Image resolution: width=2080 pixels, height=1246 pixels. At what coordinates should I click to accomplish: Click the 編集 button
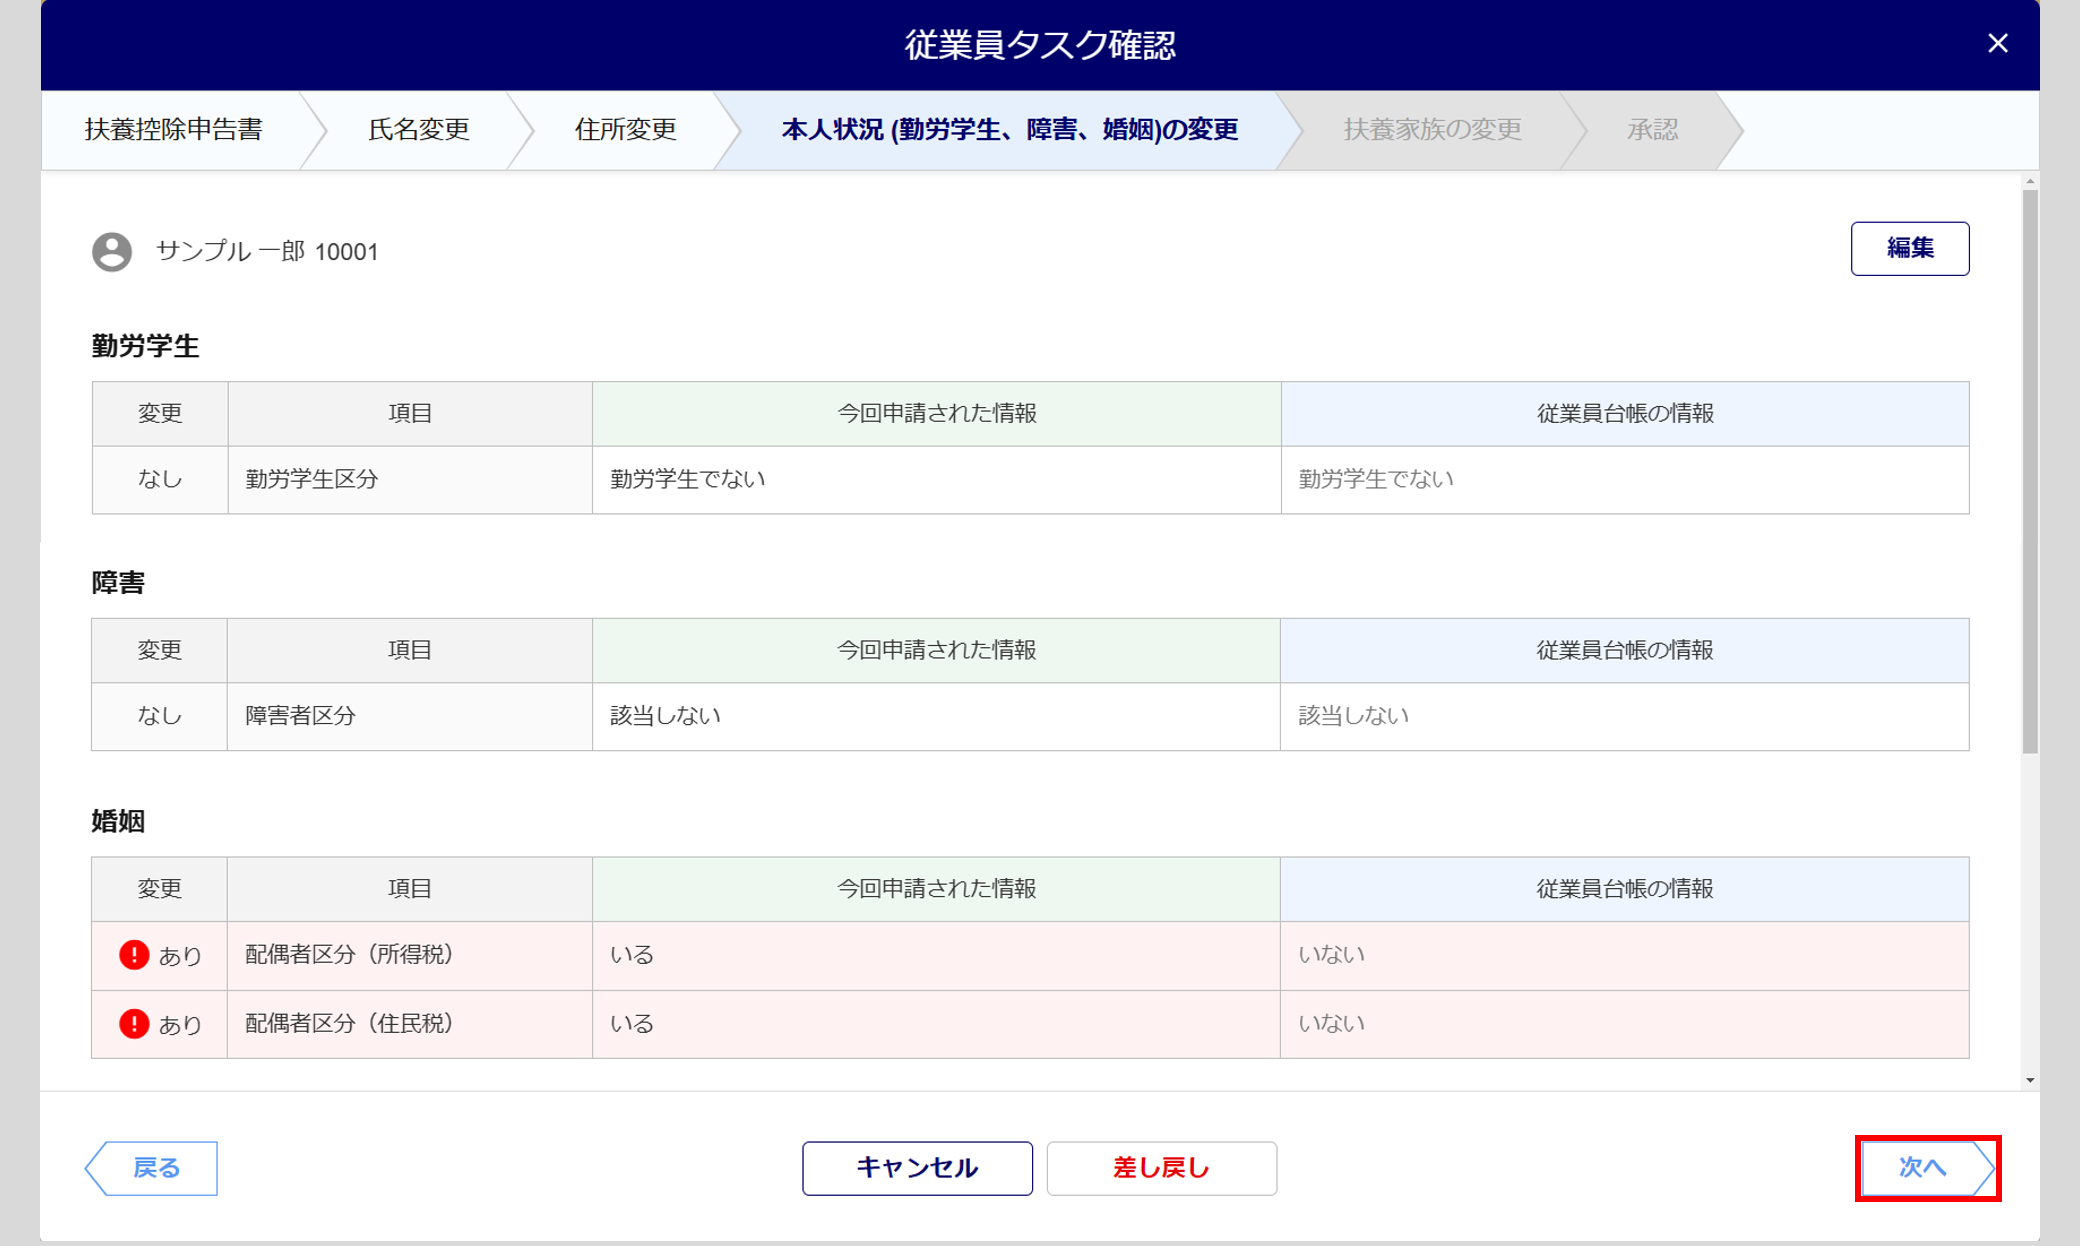pos(1910,248)
